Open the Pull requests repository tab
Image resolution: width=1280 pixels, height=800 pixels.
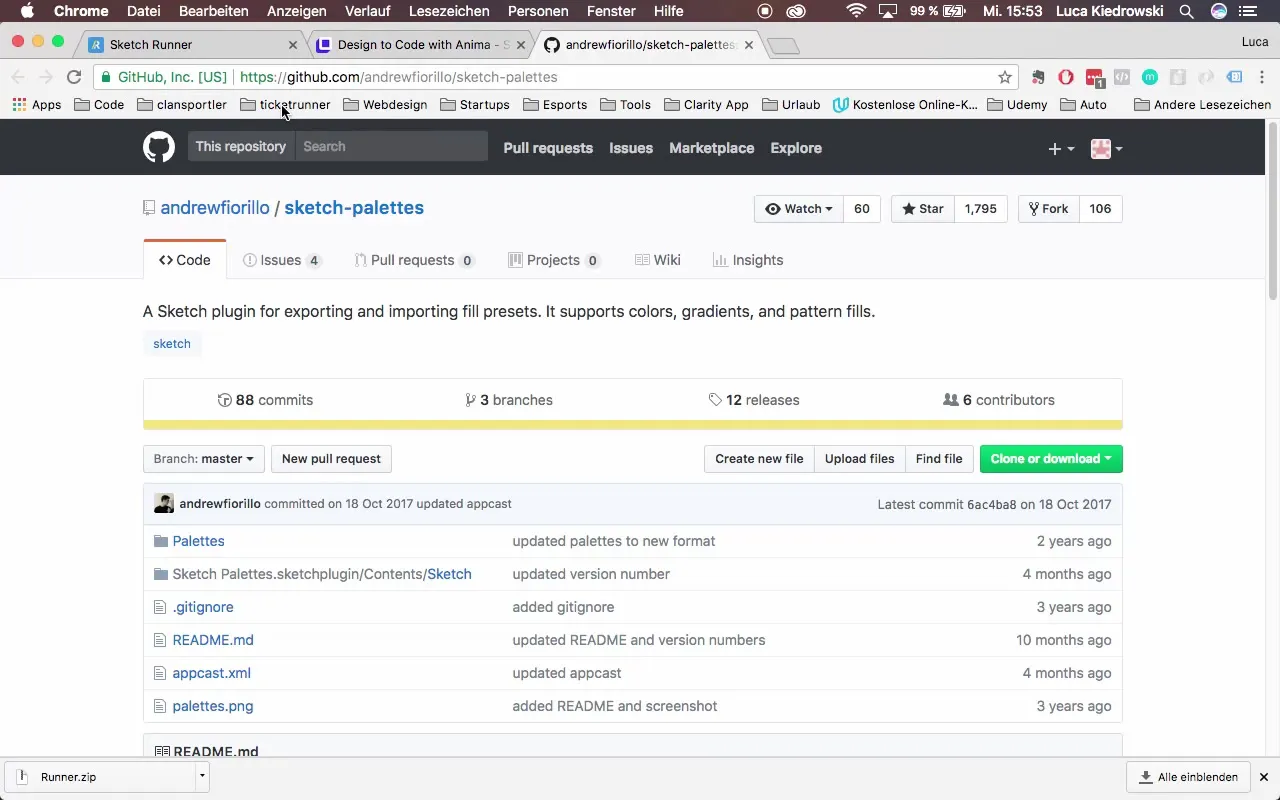pos(413,260)
